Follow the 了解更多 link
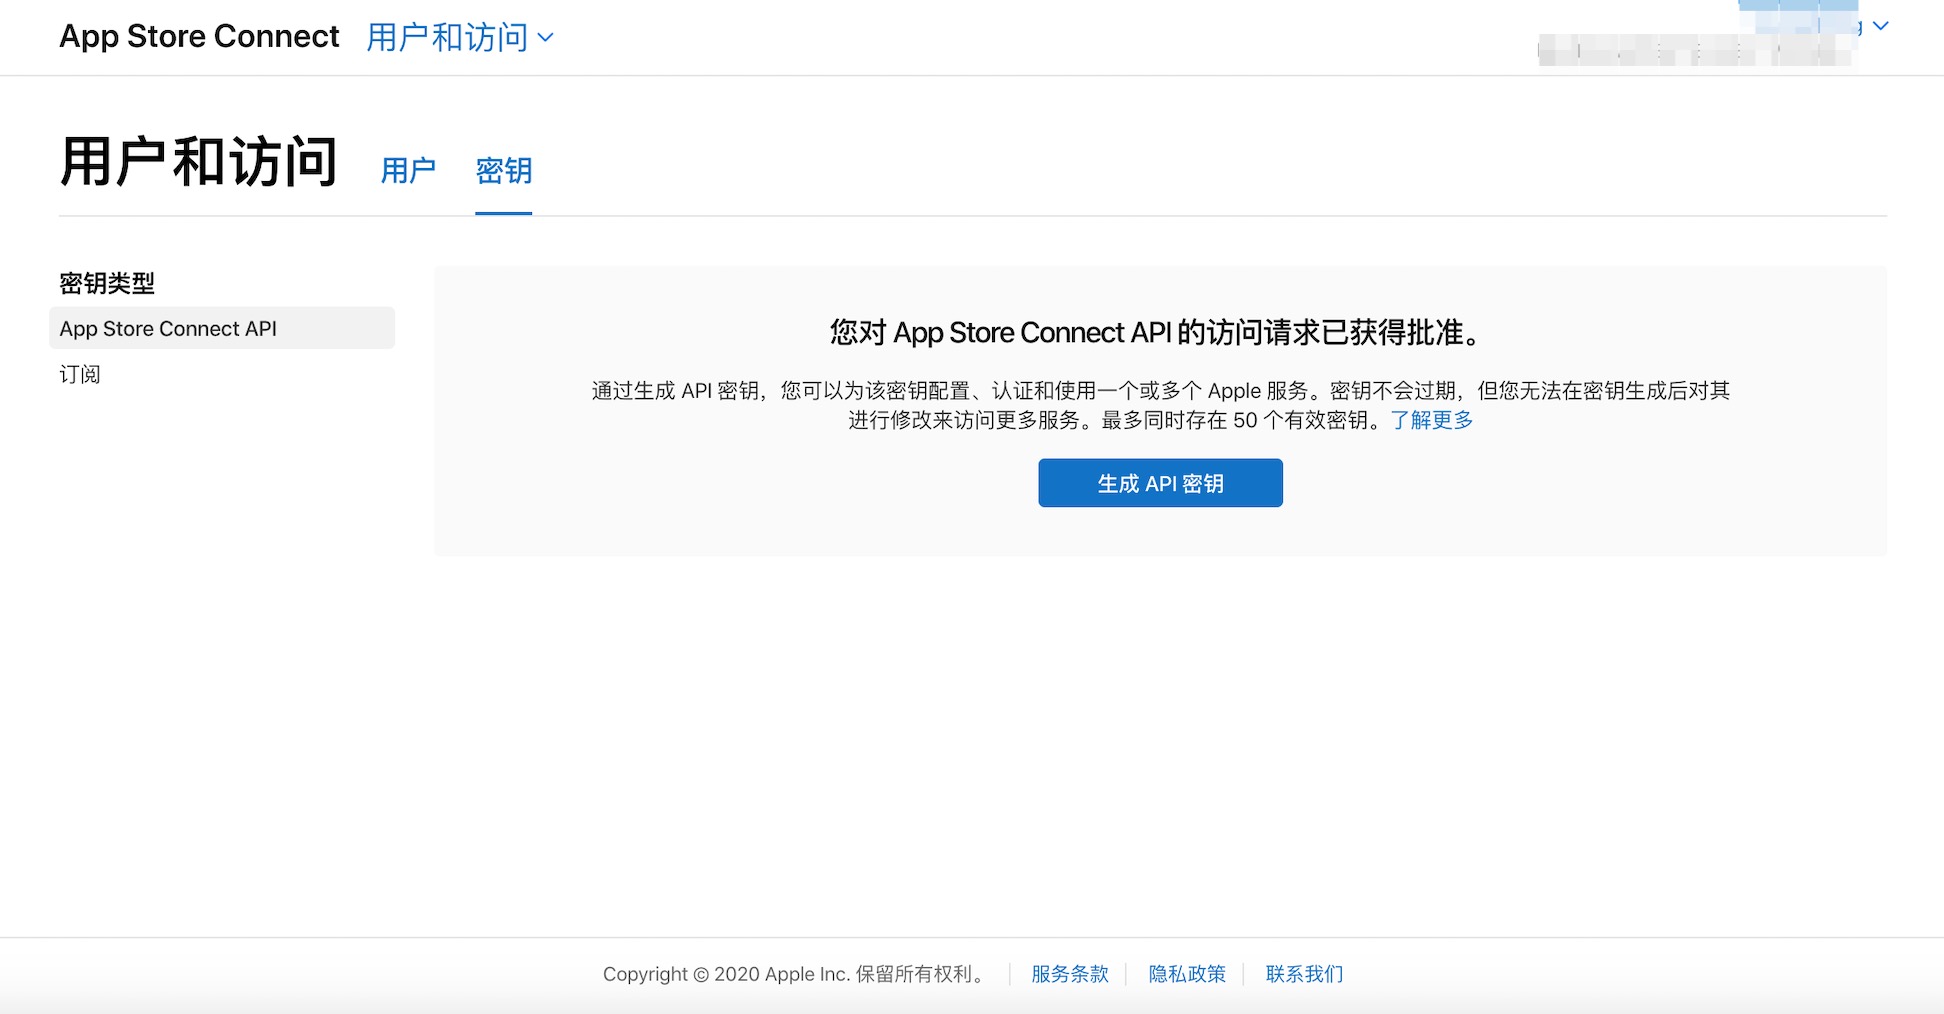Viewport: 1944px width, 1014px height. click(1431, 420)
